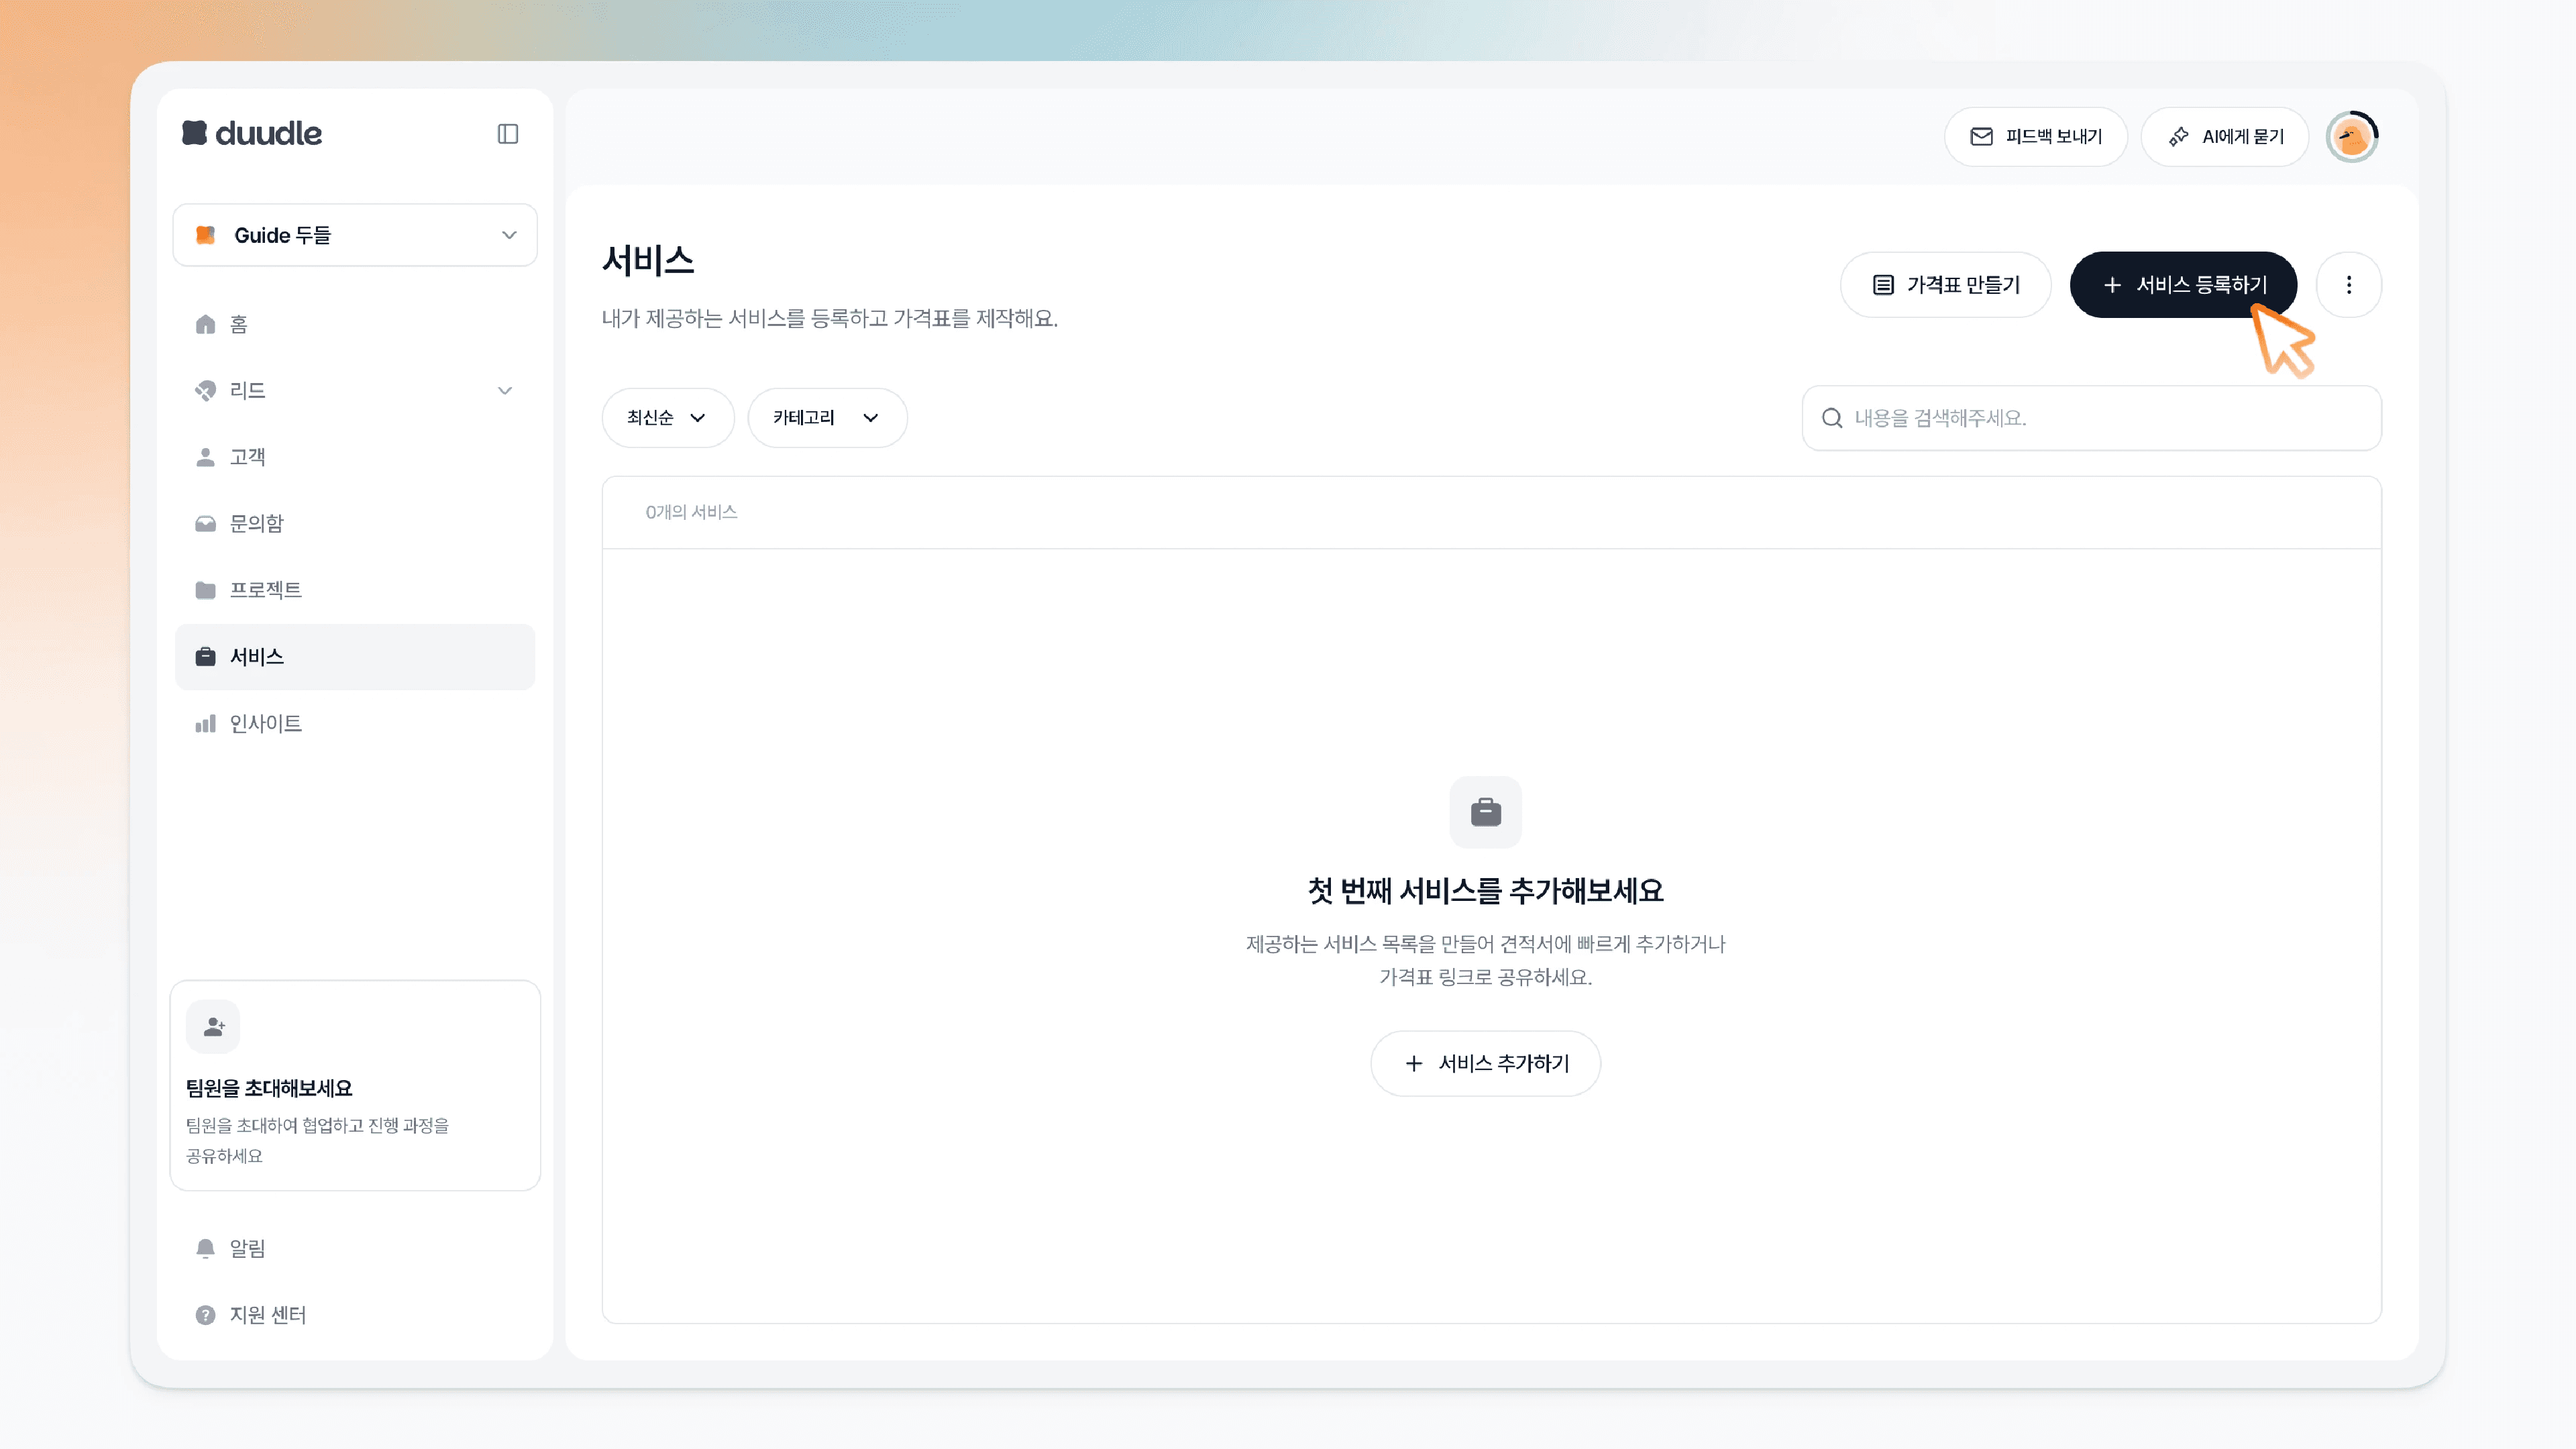Click the bar chart icon beside 인사이트
Image resolution: width=2576 pixels, height=1449 pixels.
pyautogui.click(x=205, y=723)
